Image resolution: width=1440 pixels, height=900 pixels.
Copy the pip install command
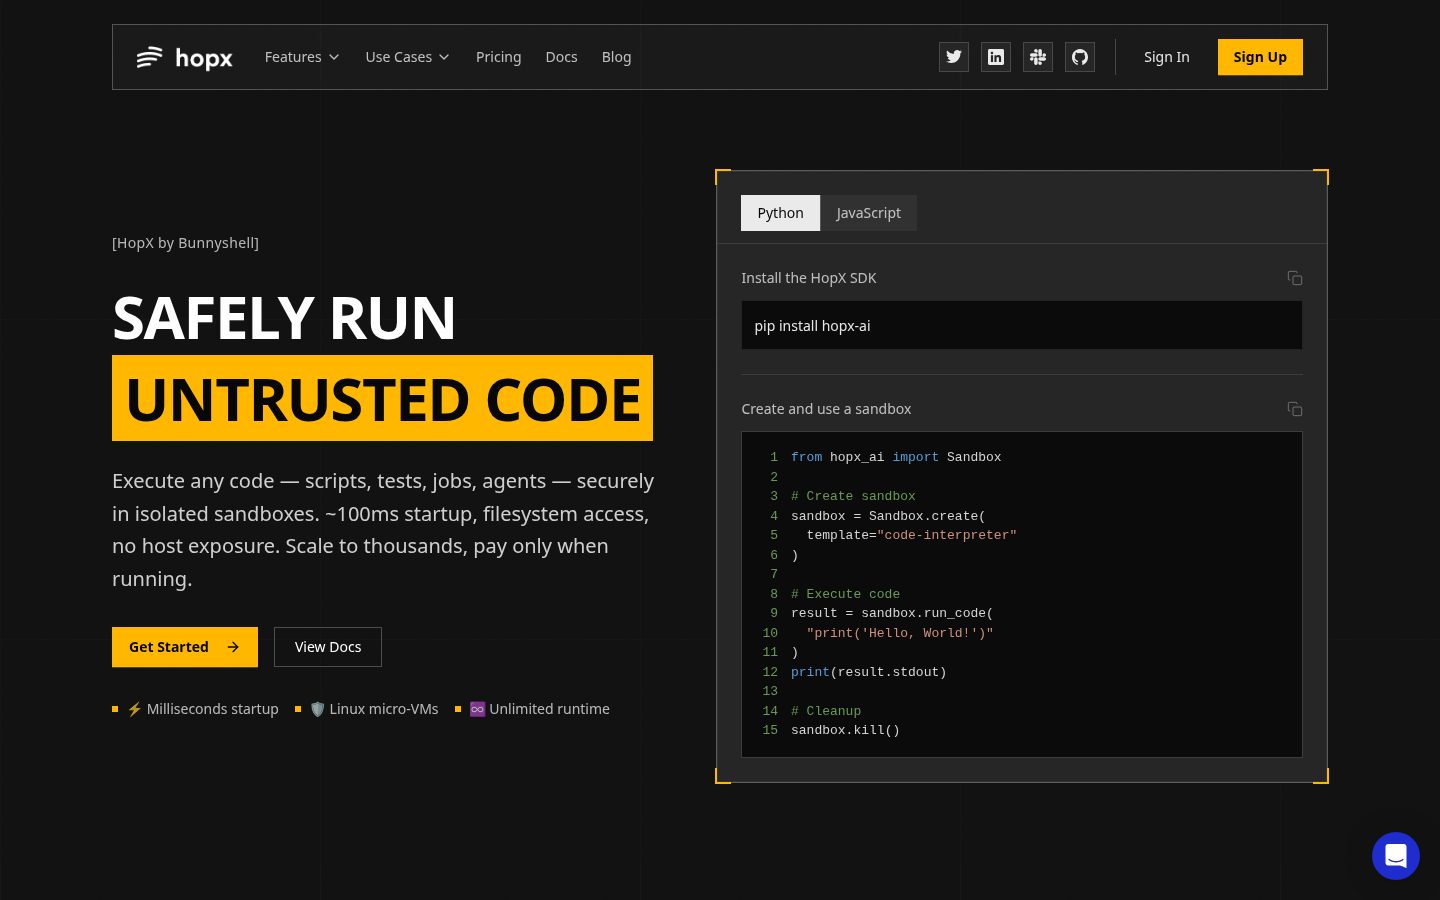(1294, 278)
